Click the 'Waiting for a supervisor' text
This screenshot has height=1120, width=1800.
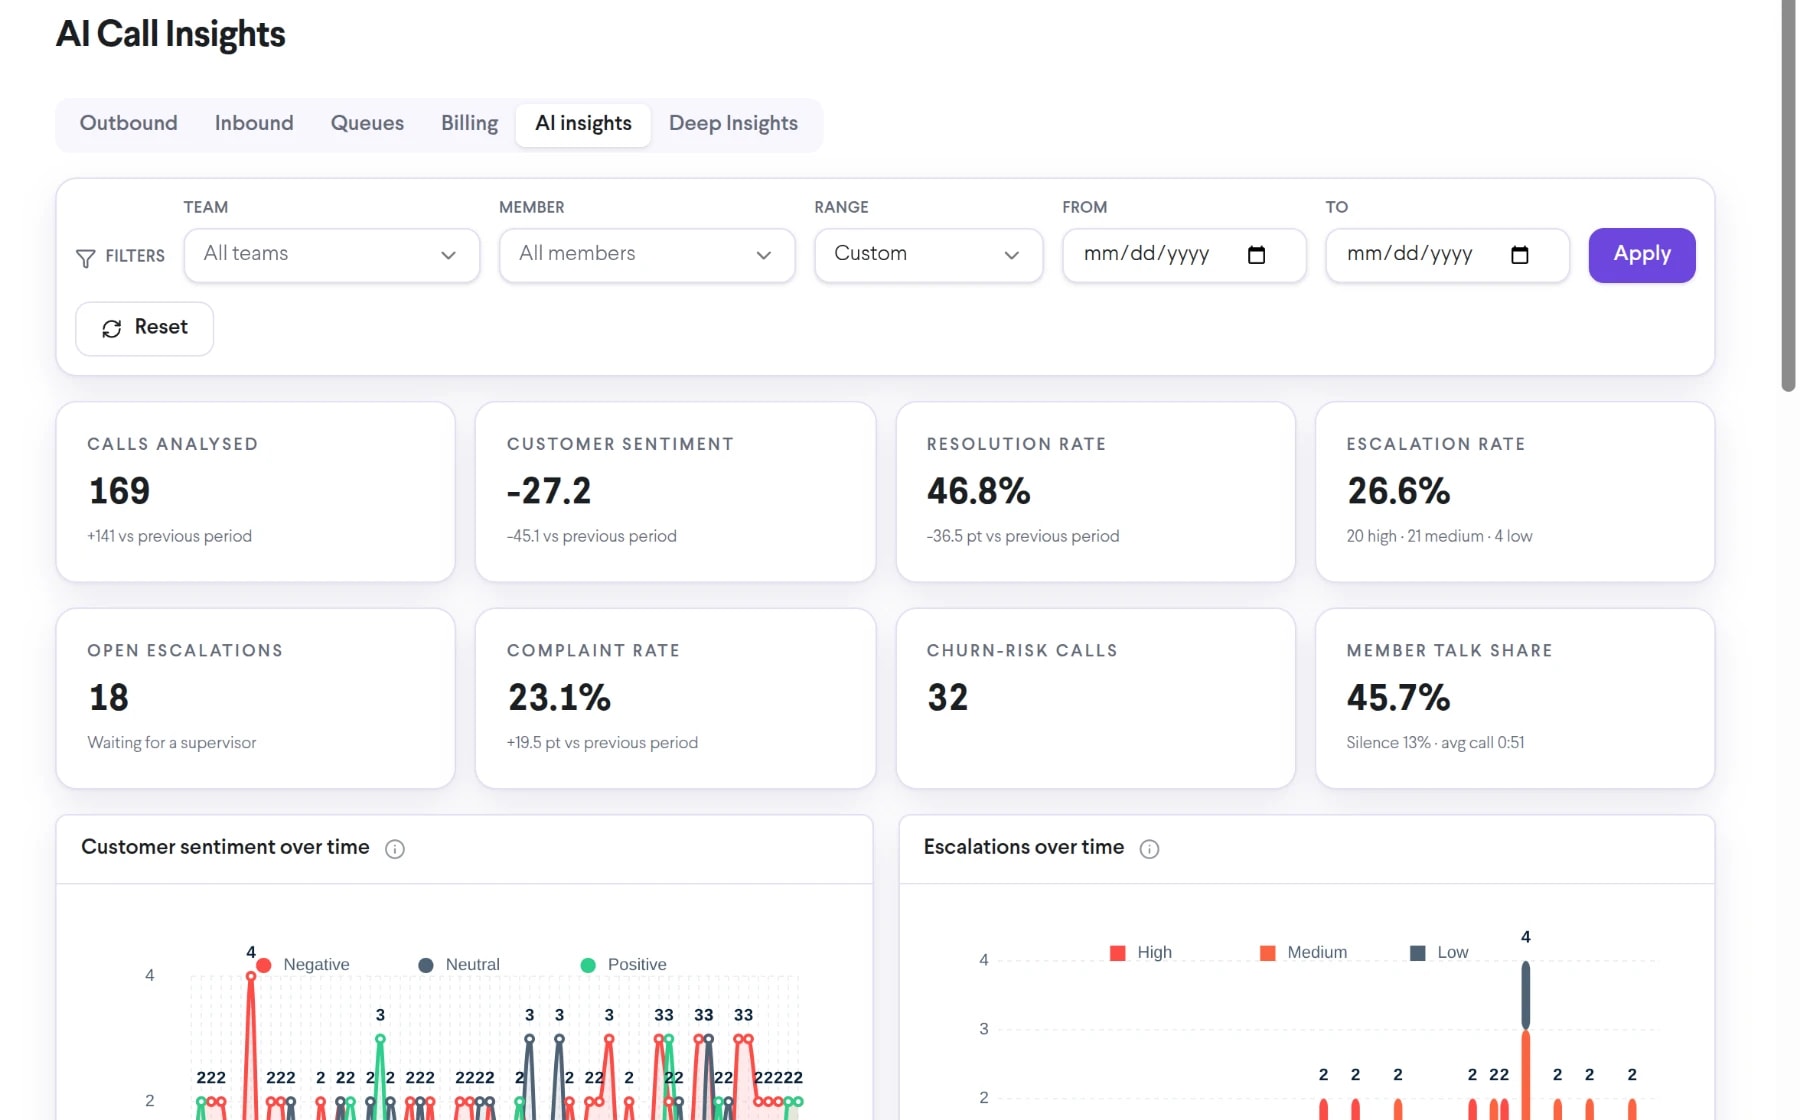tap(172, 743)
